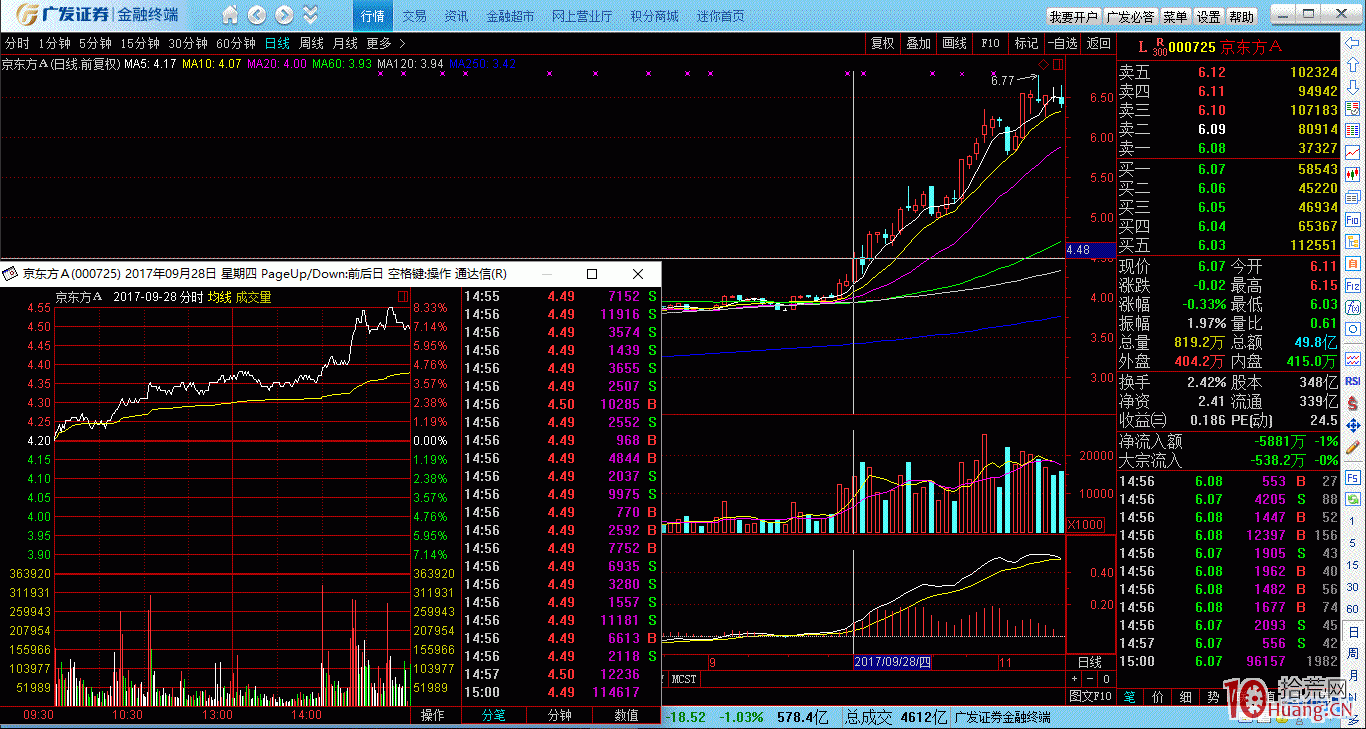
Task: Select the 30-minute period sidebar icon
Action: 1353,587
